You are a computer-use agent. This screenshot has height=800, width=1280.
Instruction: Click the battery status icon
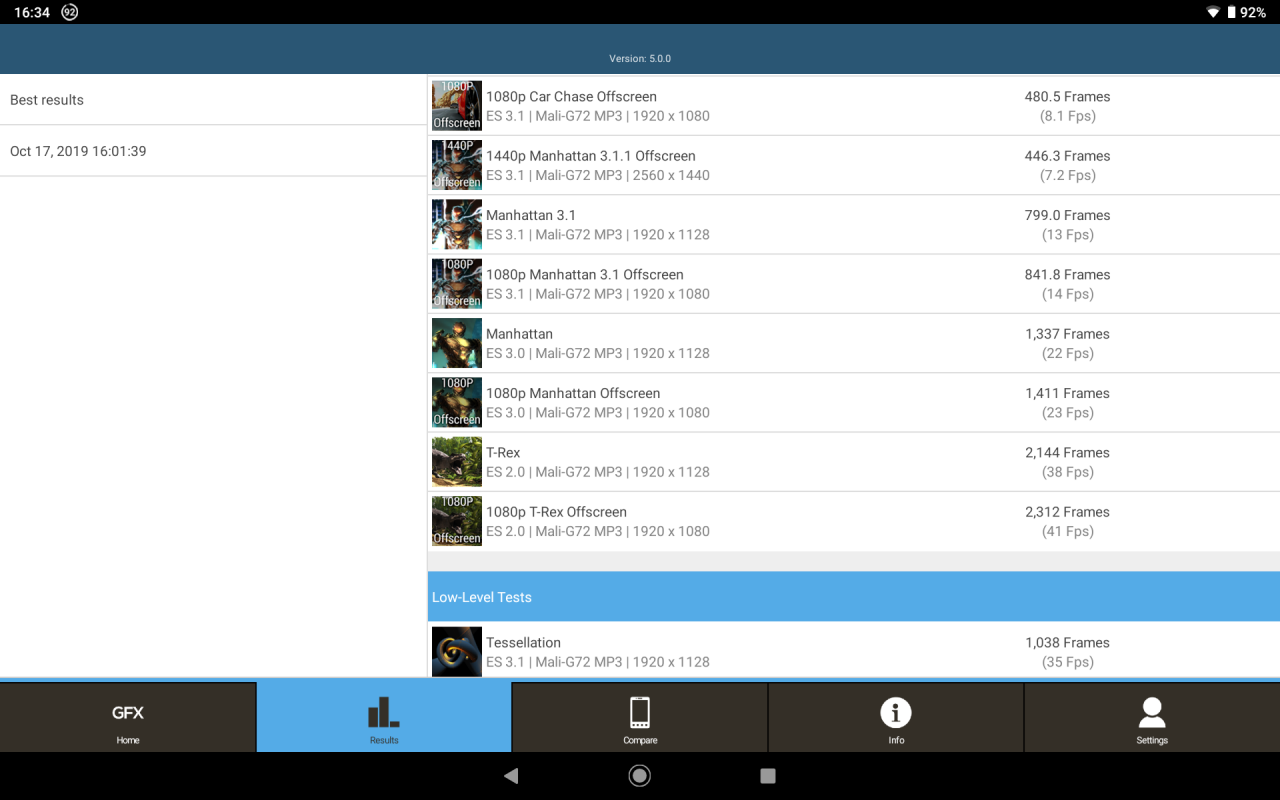pyautogui.click(x=1231, y=12)
